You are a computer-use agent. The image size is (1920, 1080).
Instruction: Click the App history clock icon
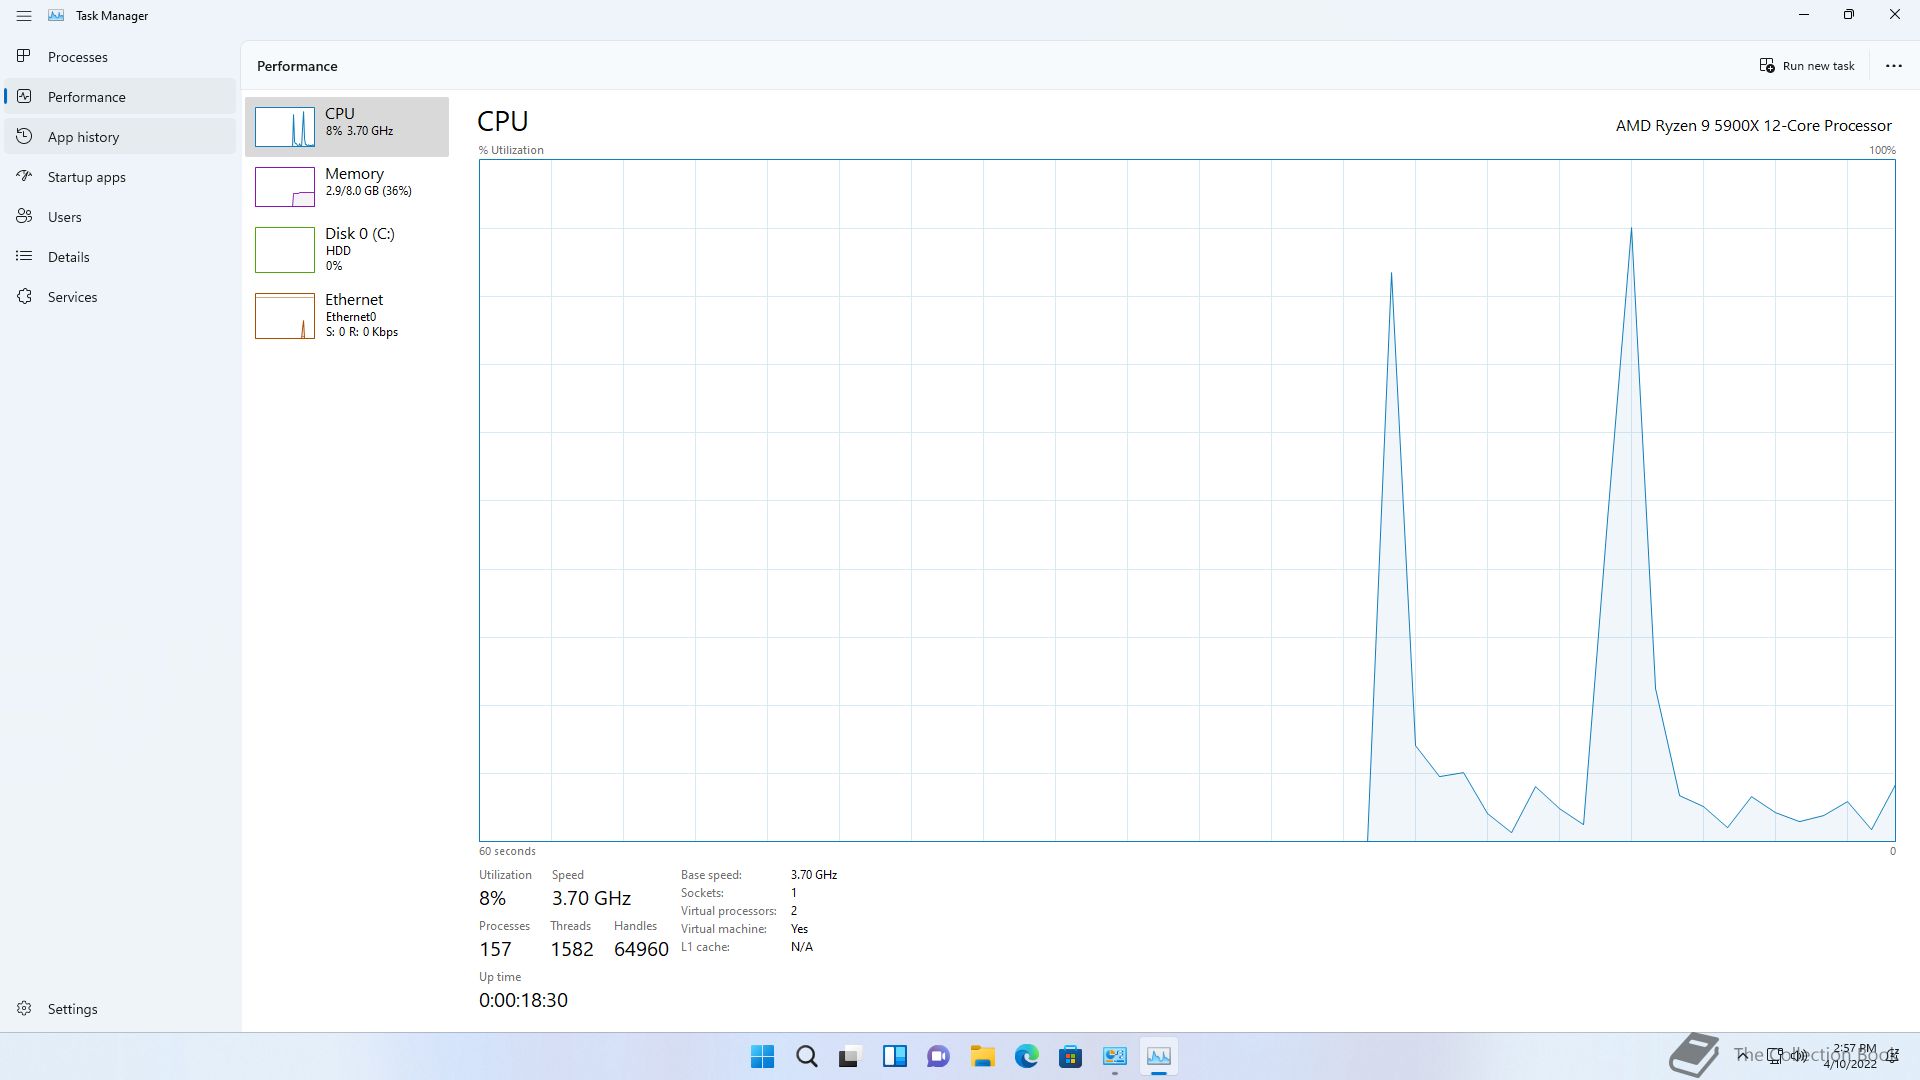pos(24,136)
